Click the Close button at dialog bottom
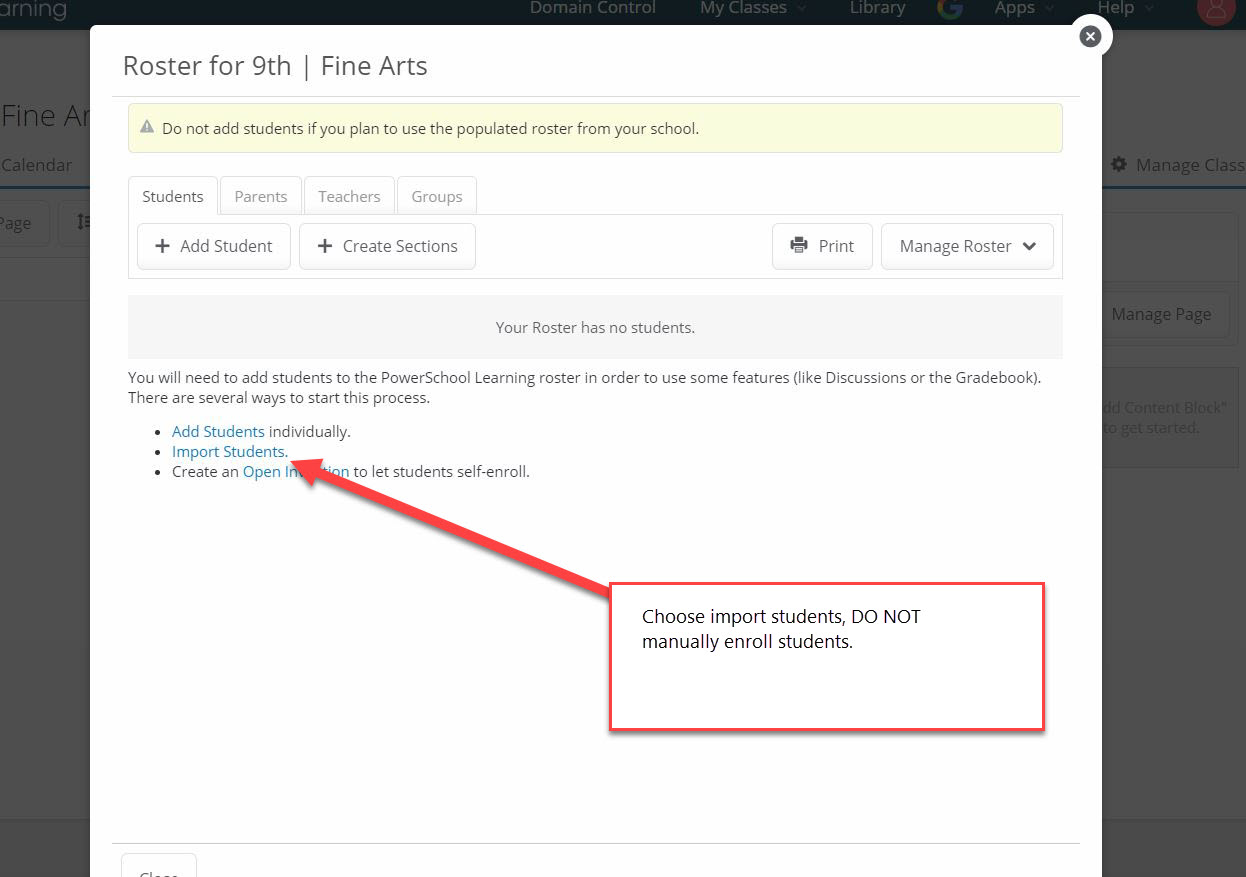The image size is (1246, 877). [x=159, y=866]
